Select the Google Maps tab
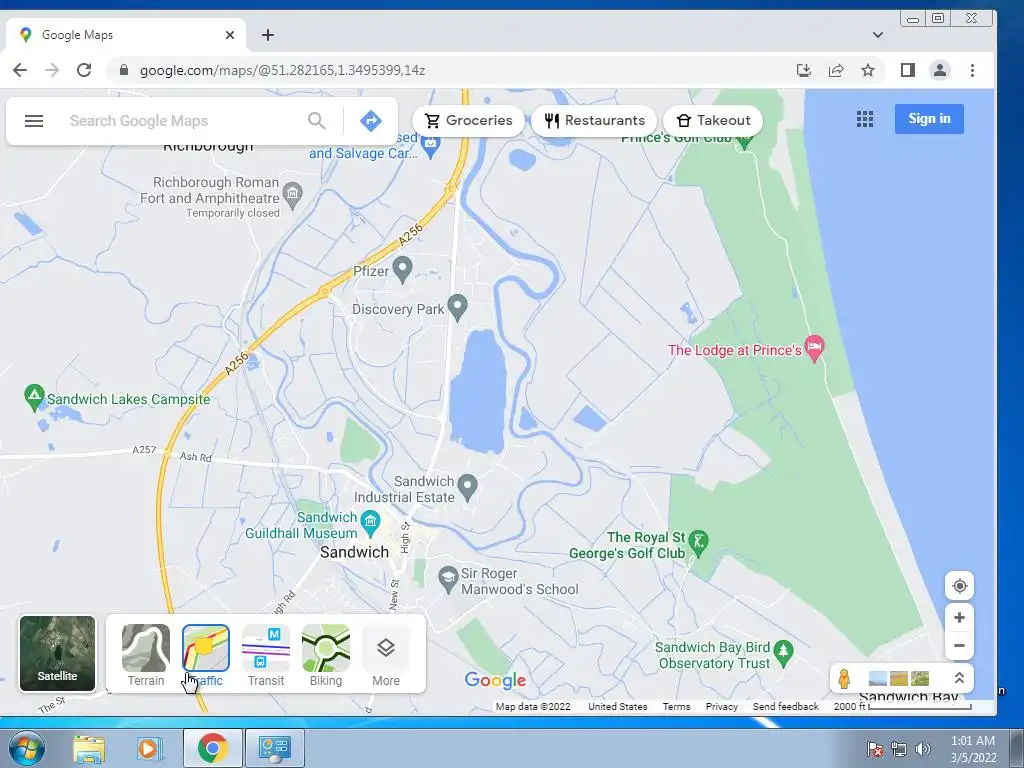The image size is (1024, 768). [x=124, y=35]
